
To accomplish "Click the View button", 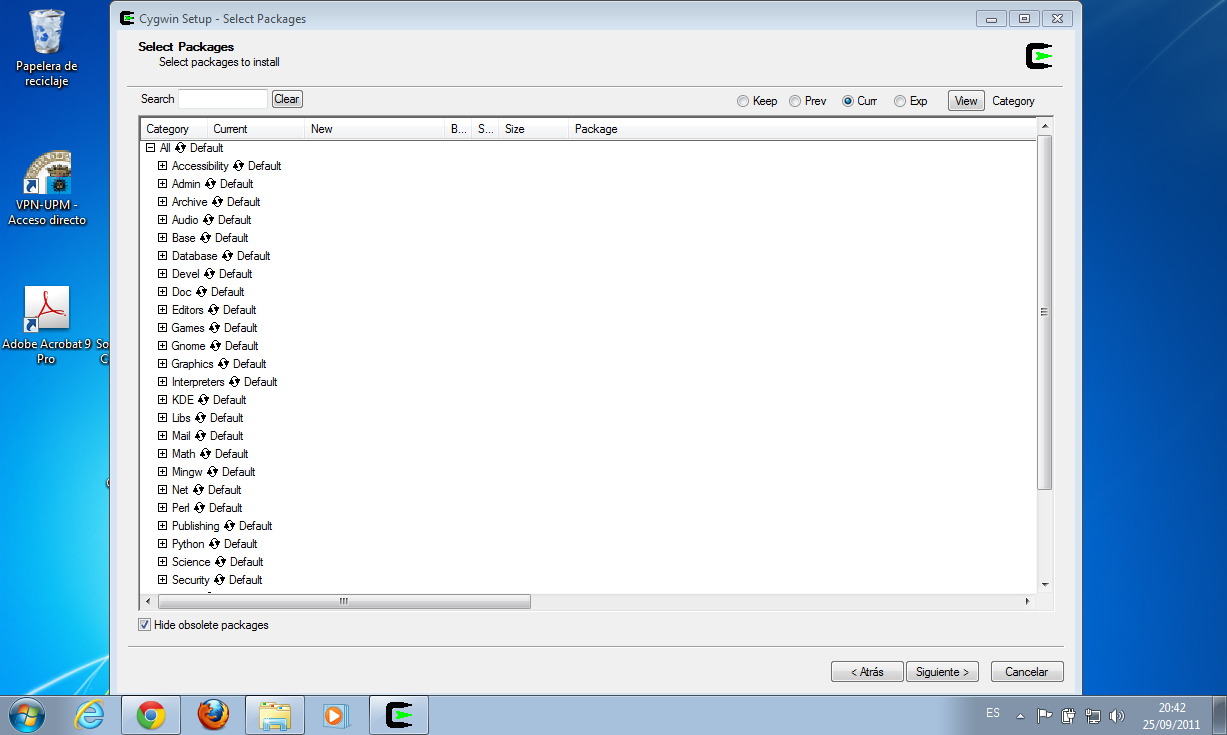I will [966, 101].
